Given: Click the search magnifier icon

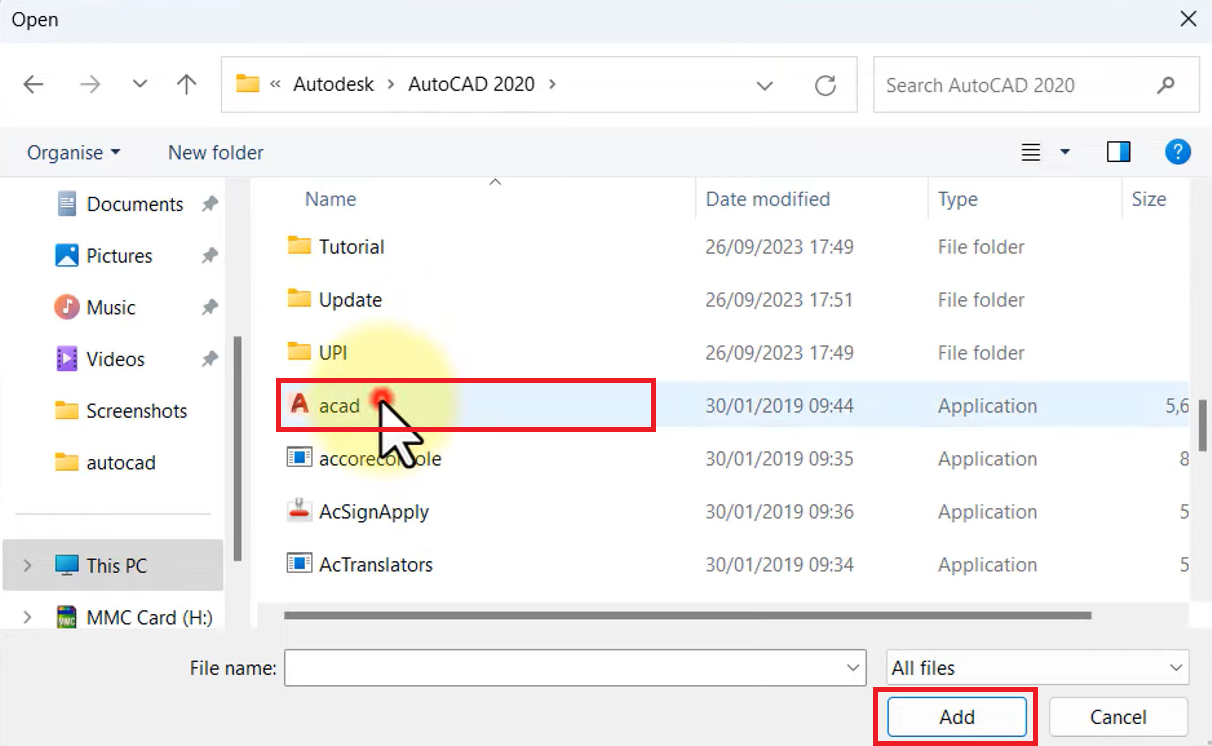Looking at the screenshot, I should point(1166,85).
